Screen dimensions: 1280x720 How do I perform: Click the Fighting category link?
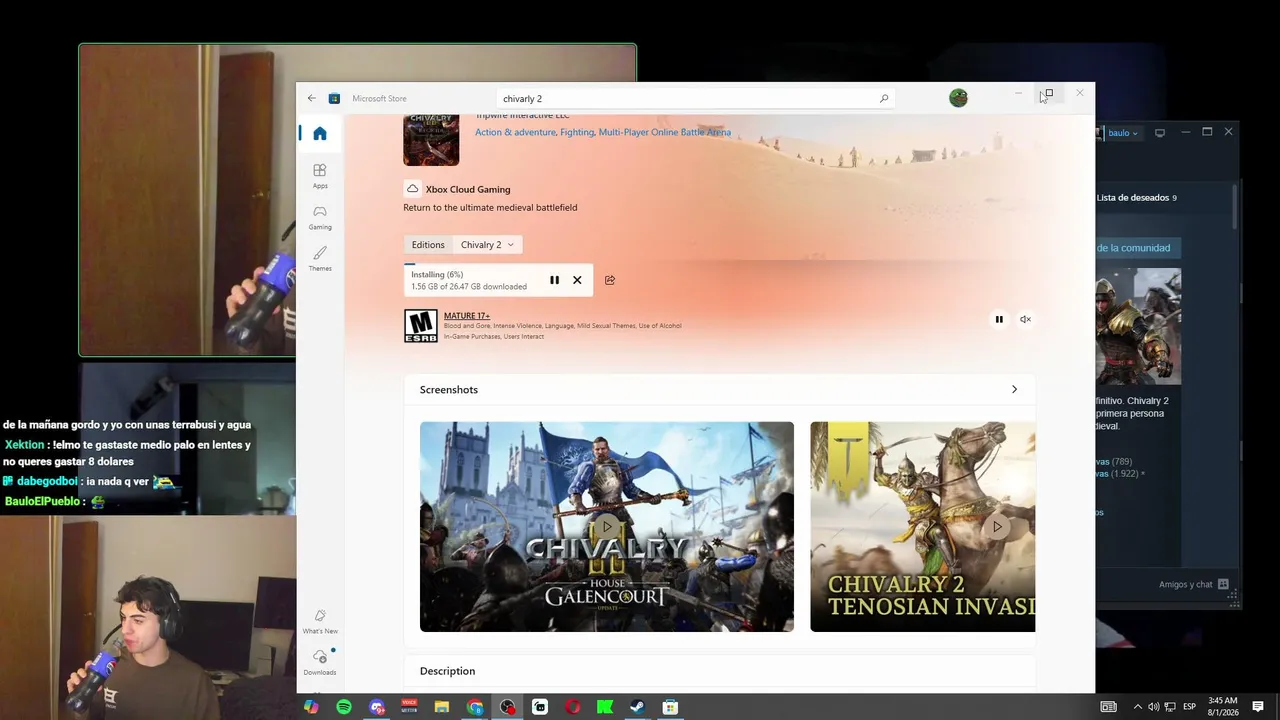(x=577, y=132)
